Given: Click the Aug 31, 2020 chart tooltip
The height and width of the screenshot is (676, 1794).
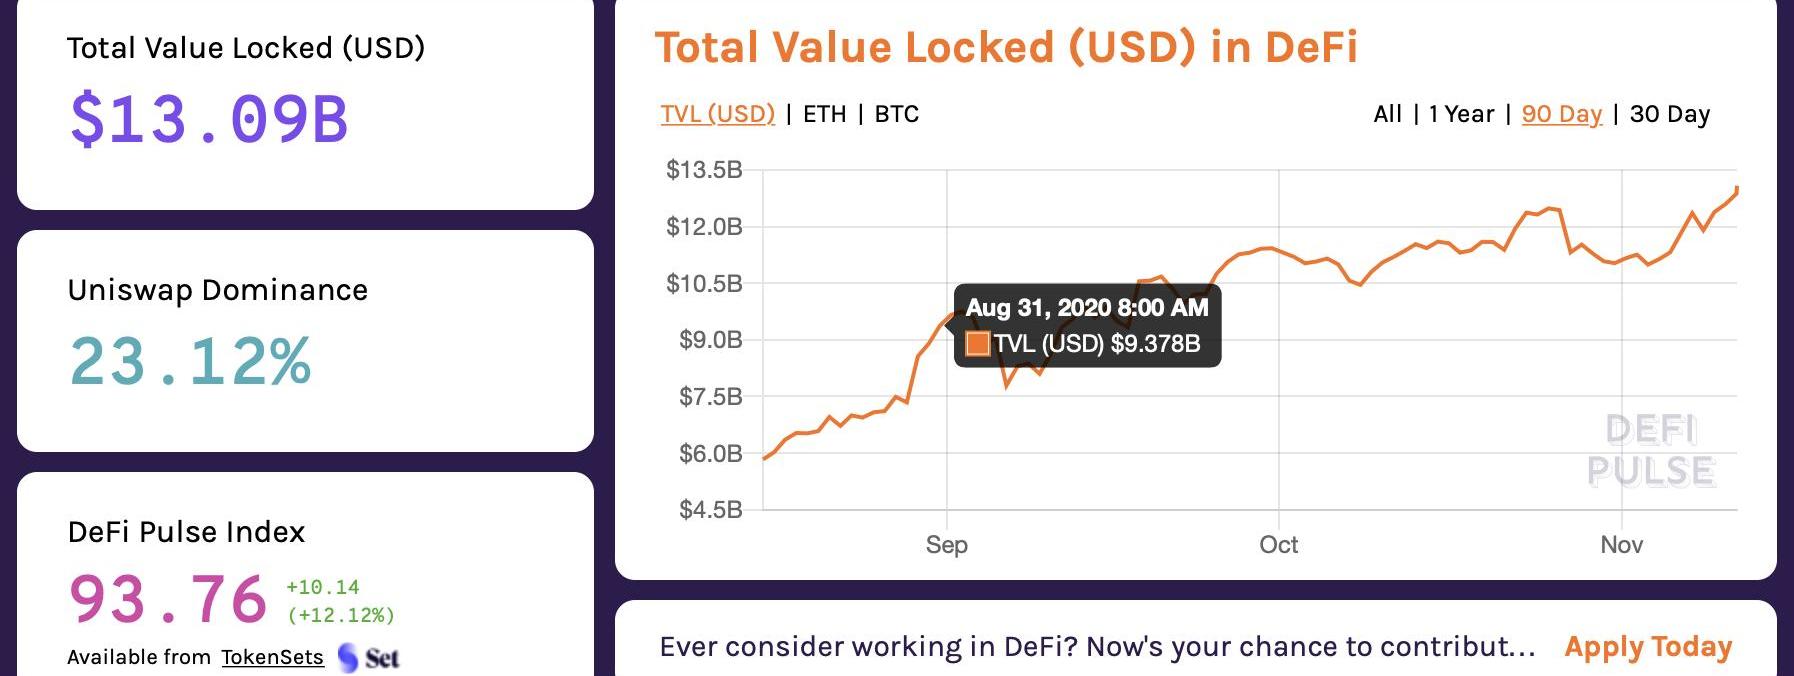Looking at the screenshot, I should [1087, 325].
